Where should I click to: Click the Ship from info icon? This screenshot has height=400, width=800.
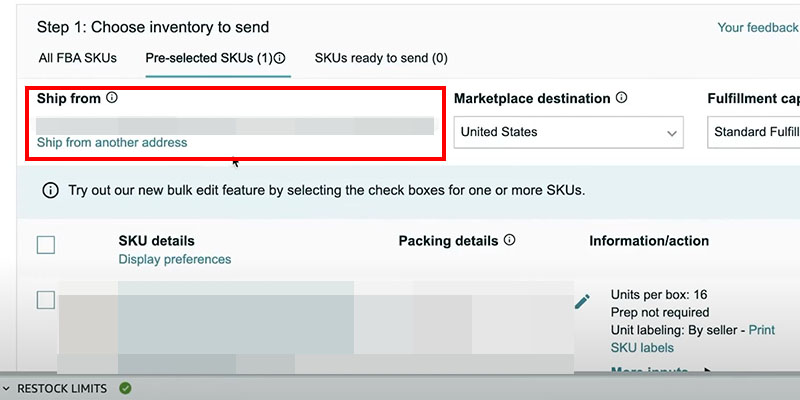[x=112, y=98]
